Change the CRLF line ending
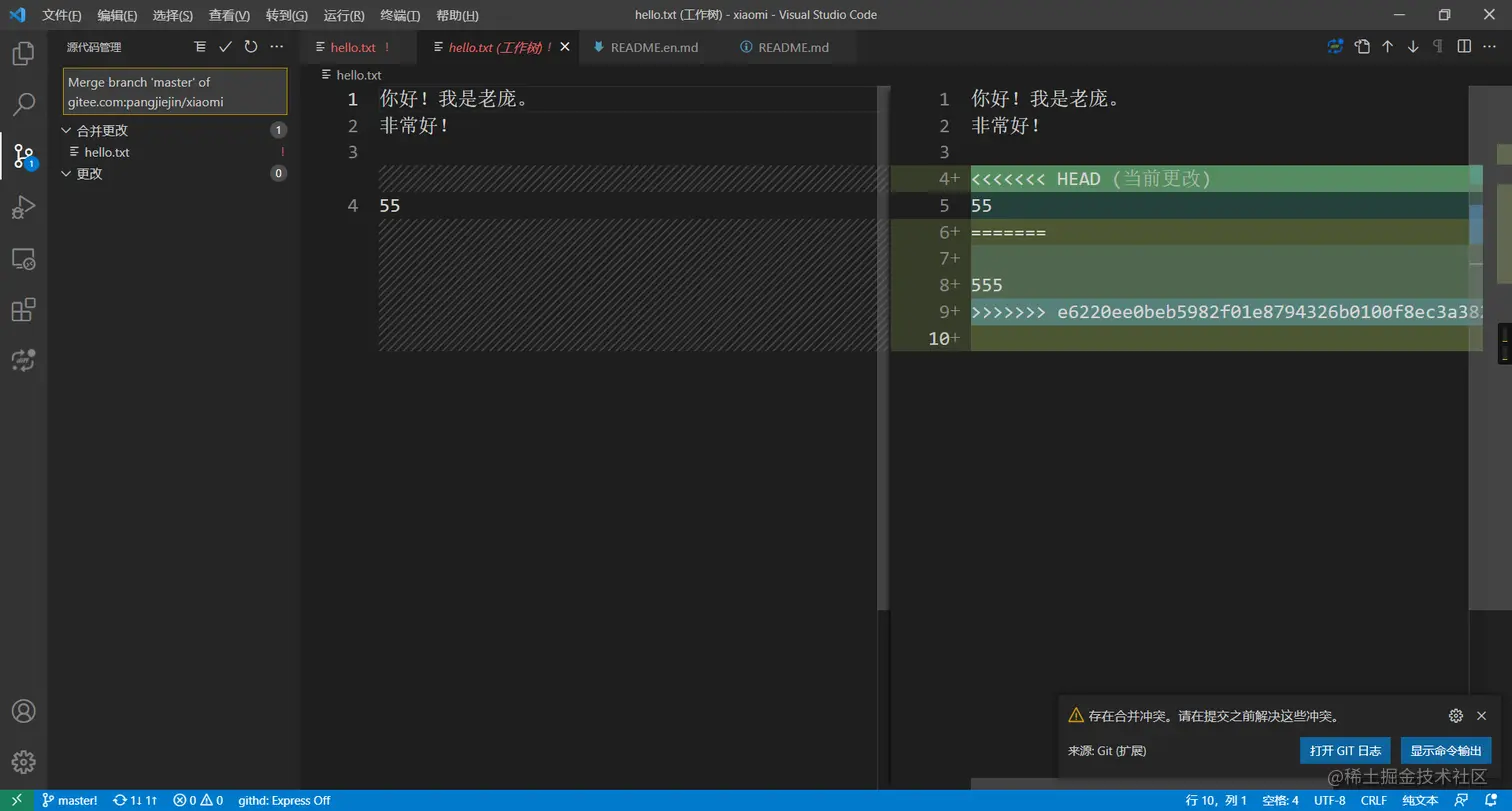1512x811 pixels. pos(1374,800)
